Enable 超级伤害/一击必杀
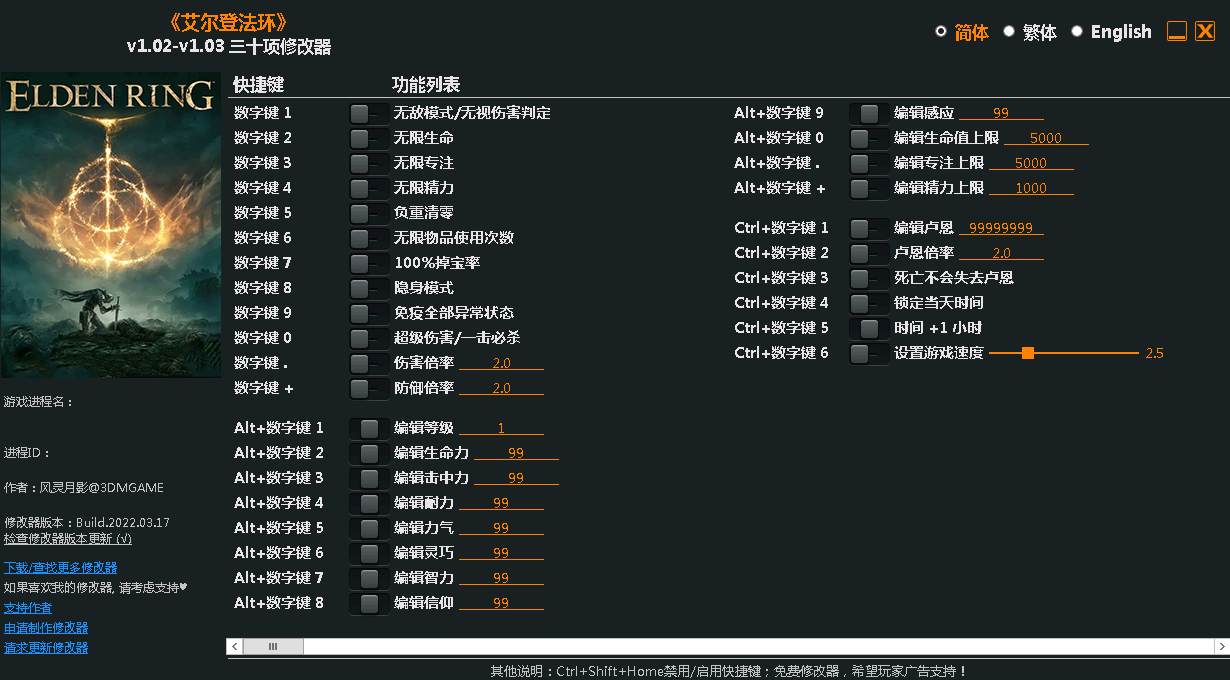Viewport: 1230px width, 680px height. coord(369,338)
